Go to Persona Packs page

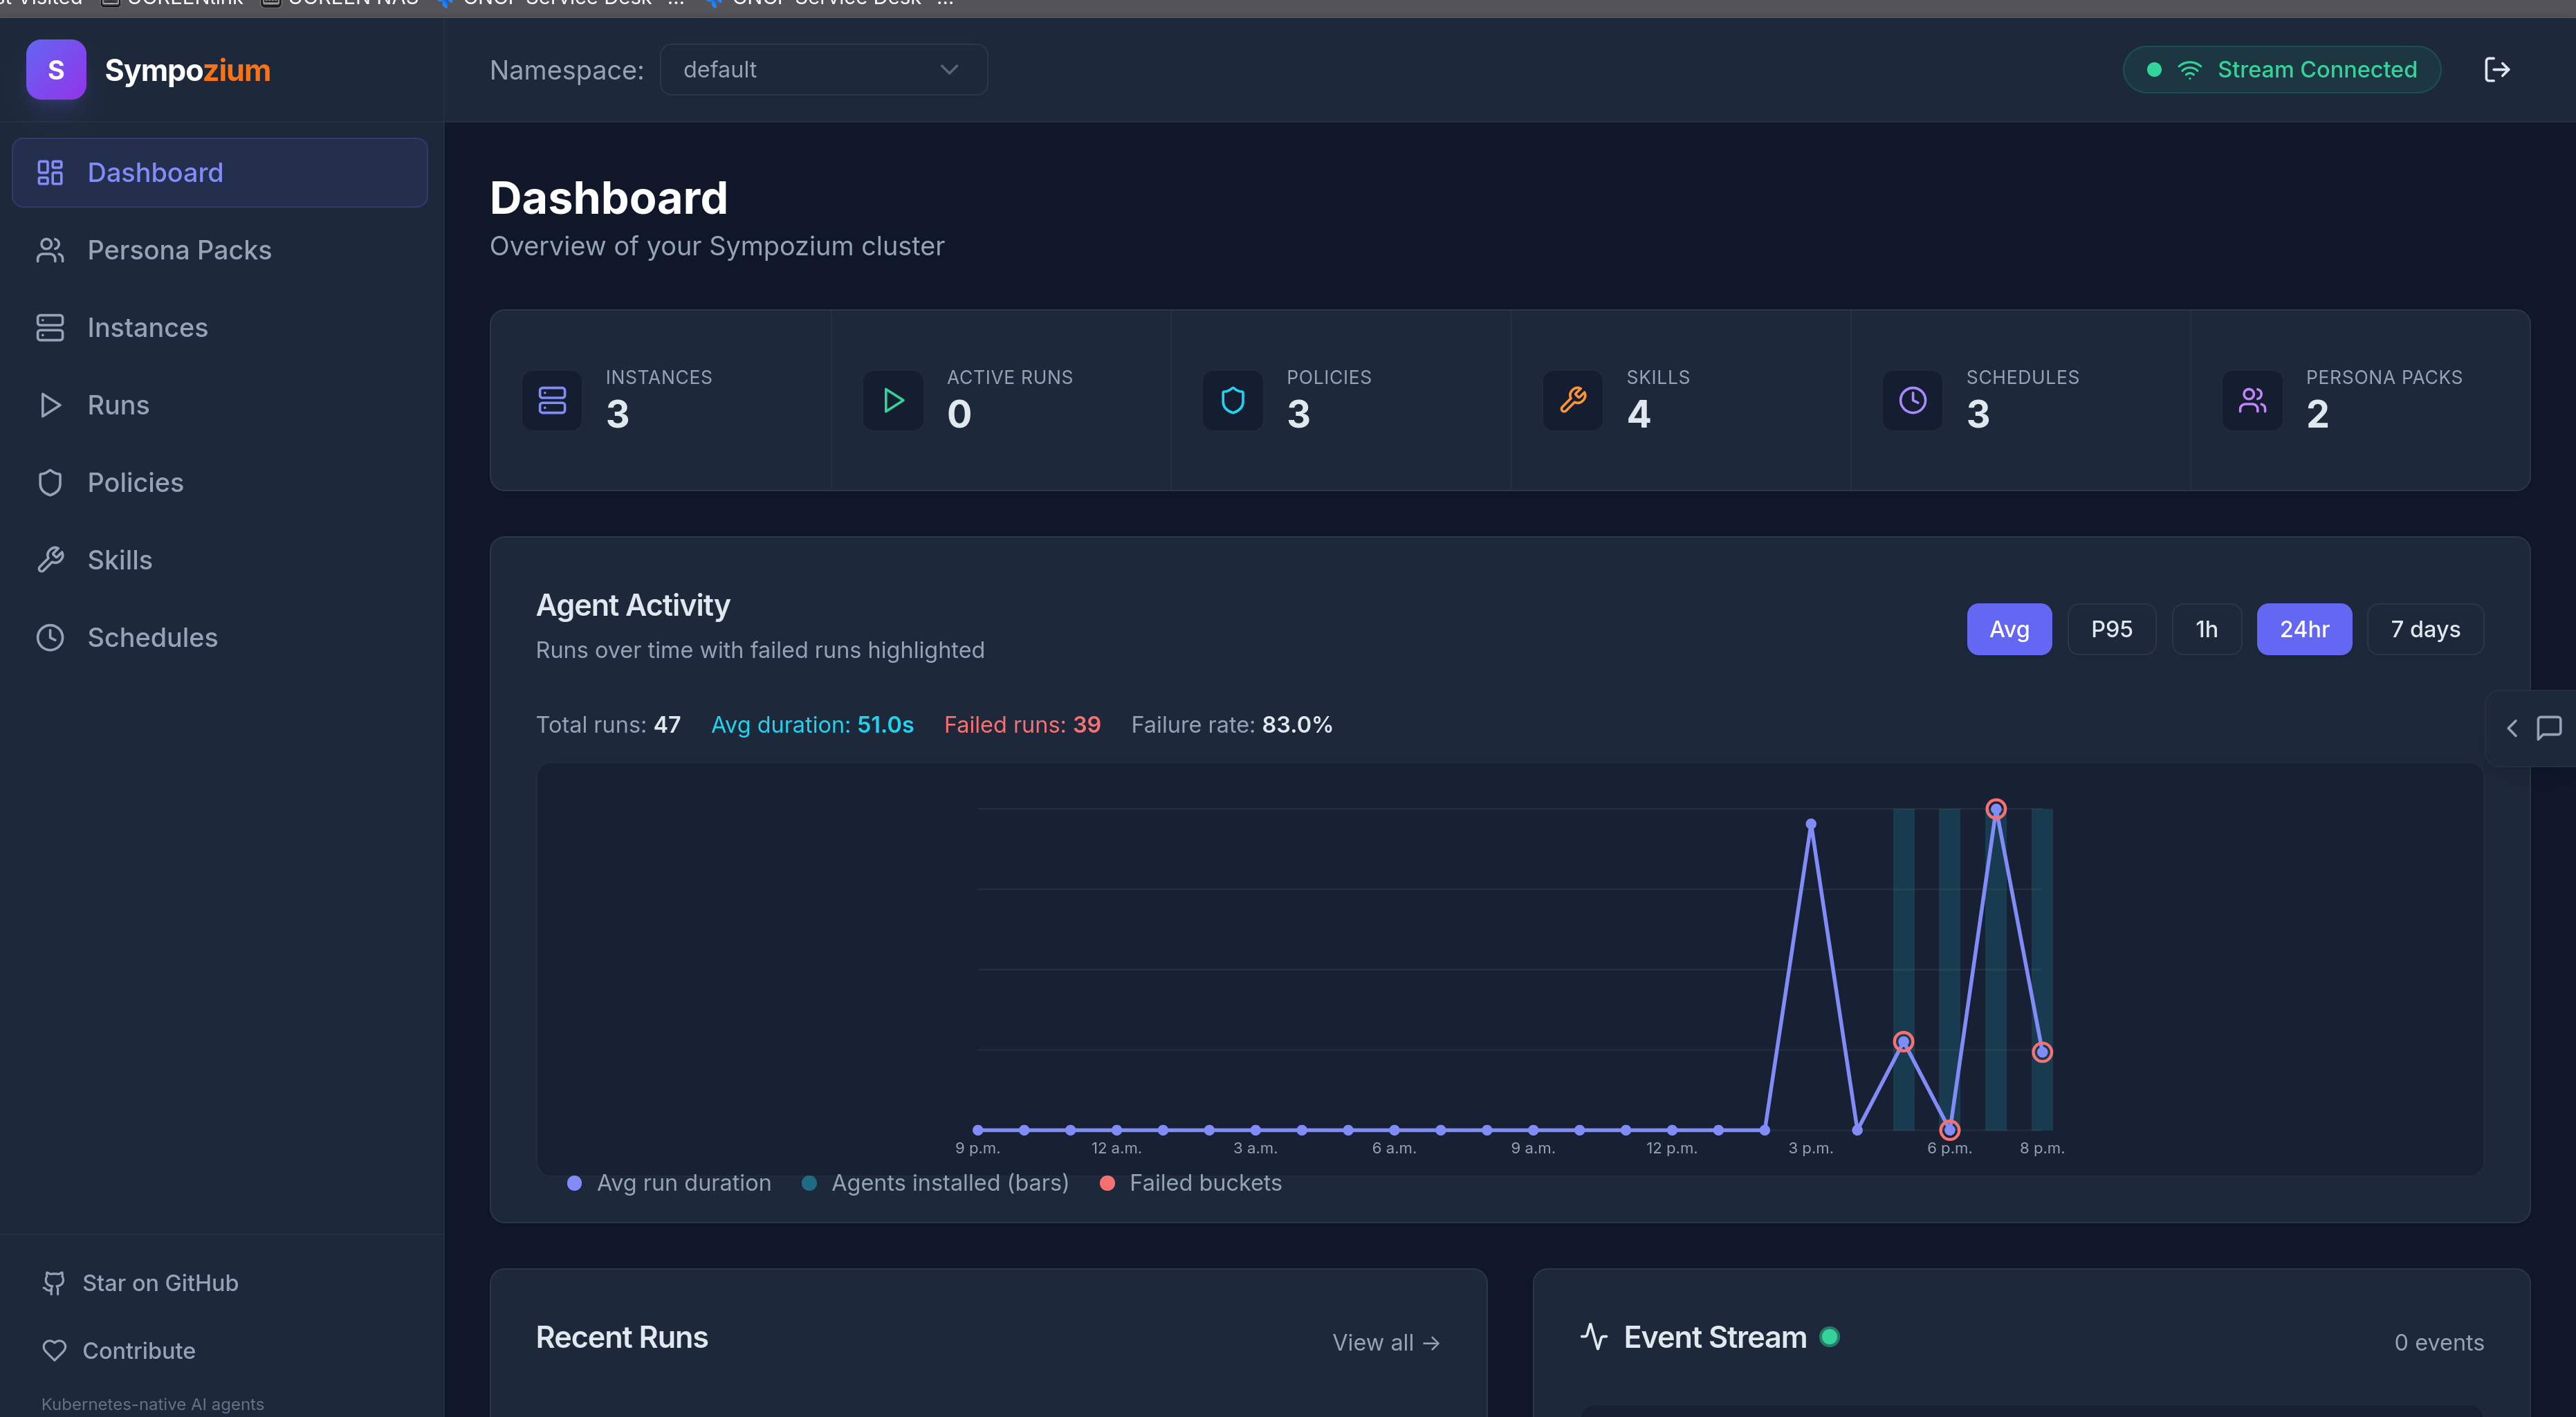coord(220,250)
